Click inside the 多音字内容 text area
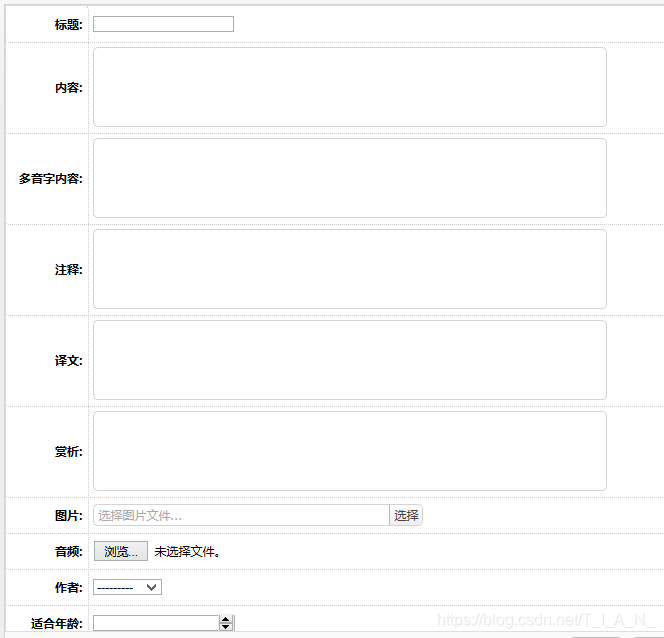 pos(350,178)
